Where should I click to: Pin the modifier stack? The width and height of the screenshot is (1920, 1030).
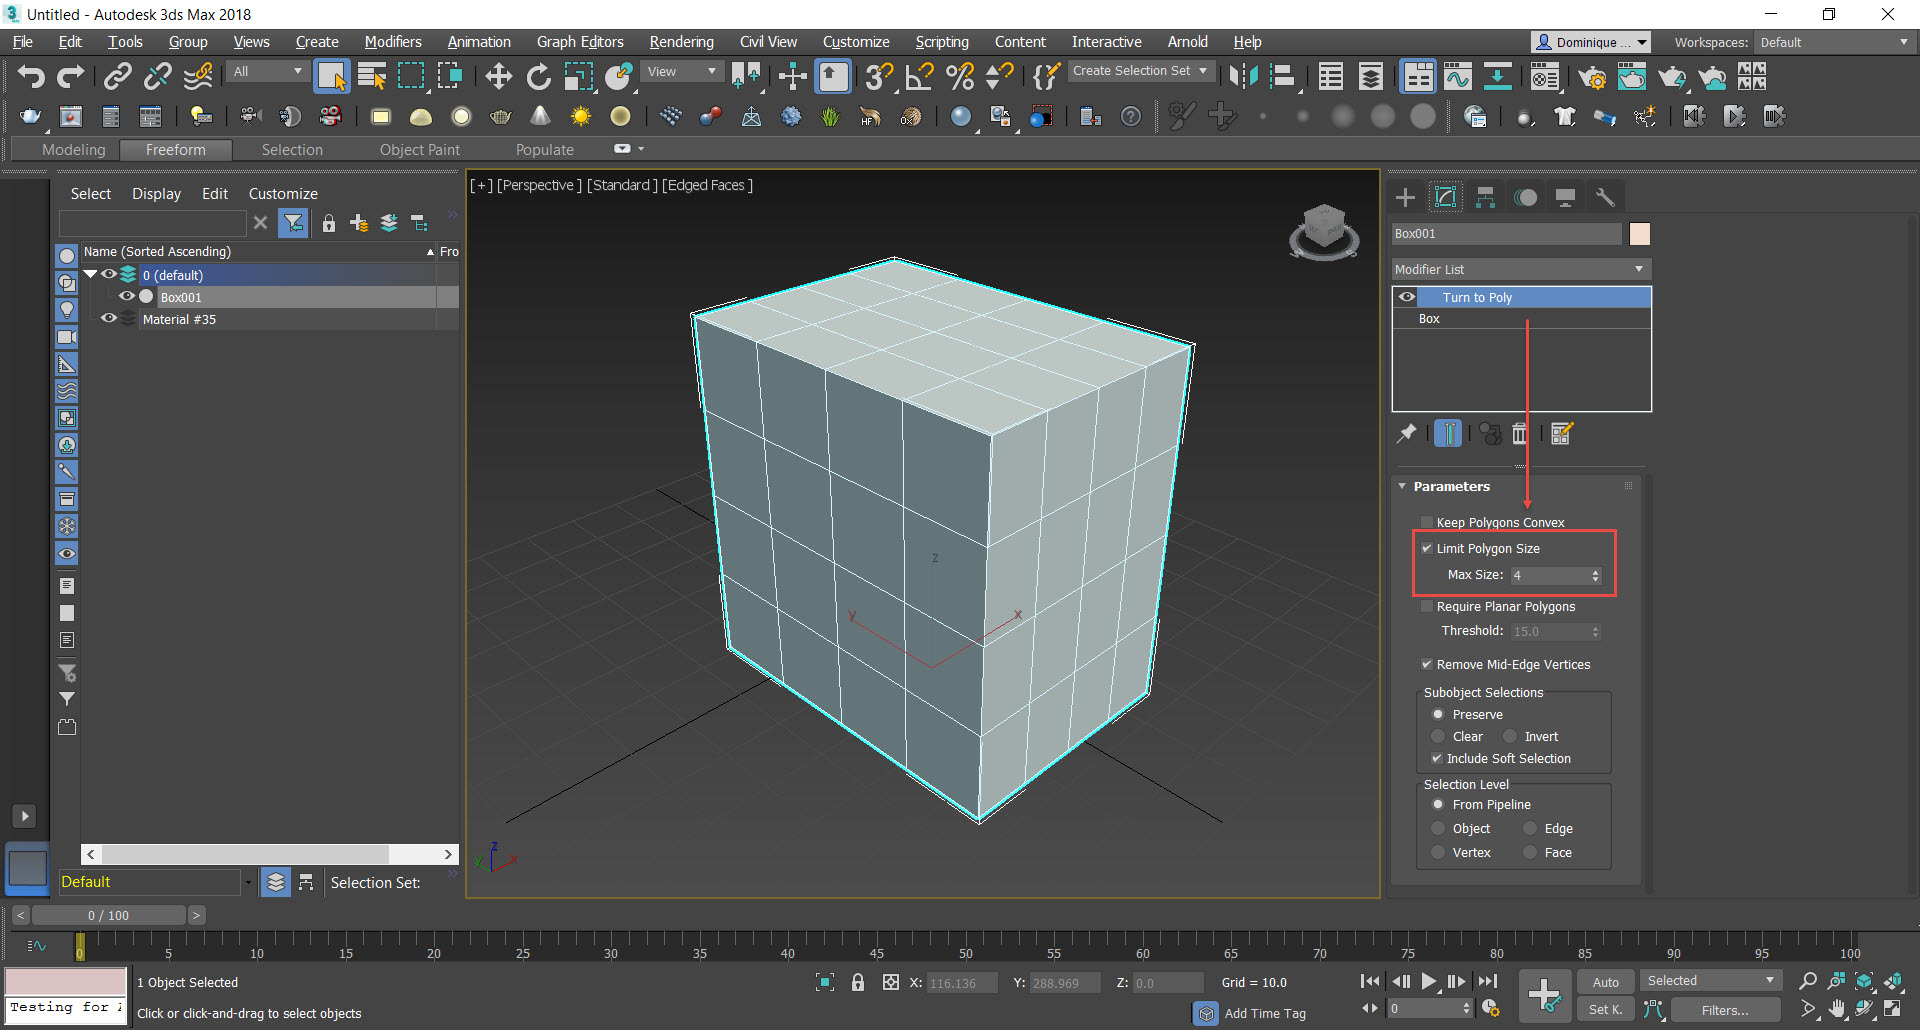pyautogui.click(x=1406, y=433)
